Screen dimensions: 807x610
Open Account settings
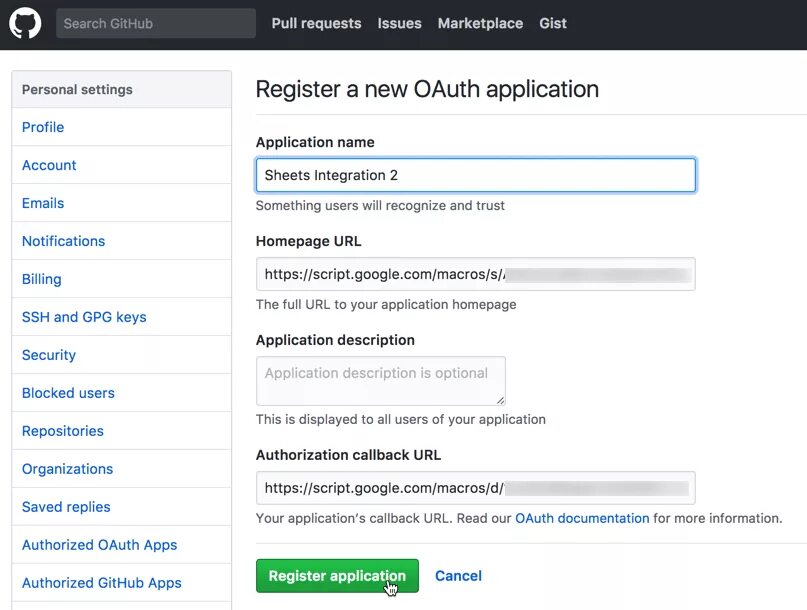pyautogui.click(x=48, y=165)
